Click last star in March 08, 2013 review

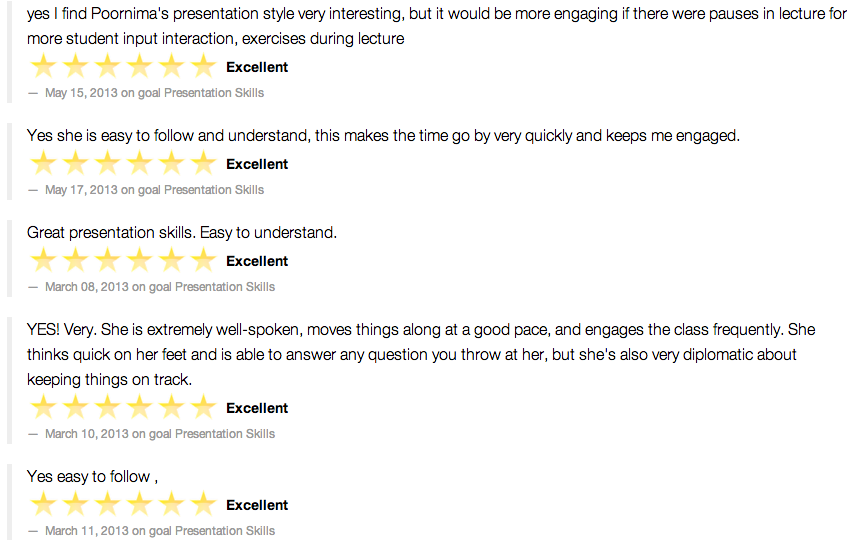[203, 261]
